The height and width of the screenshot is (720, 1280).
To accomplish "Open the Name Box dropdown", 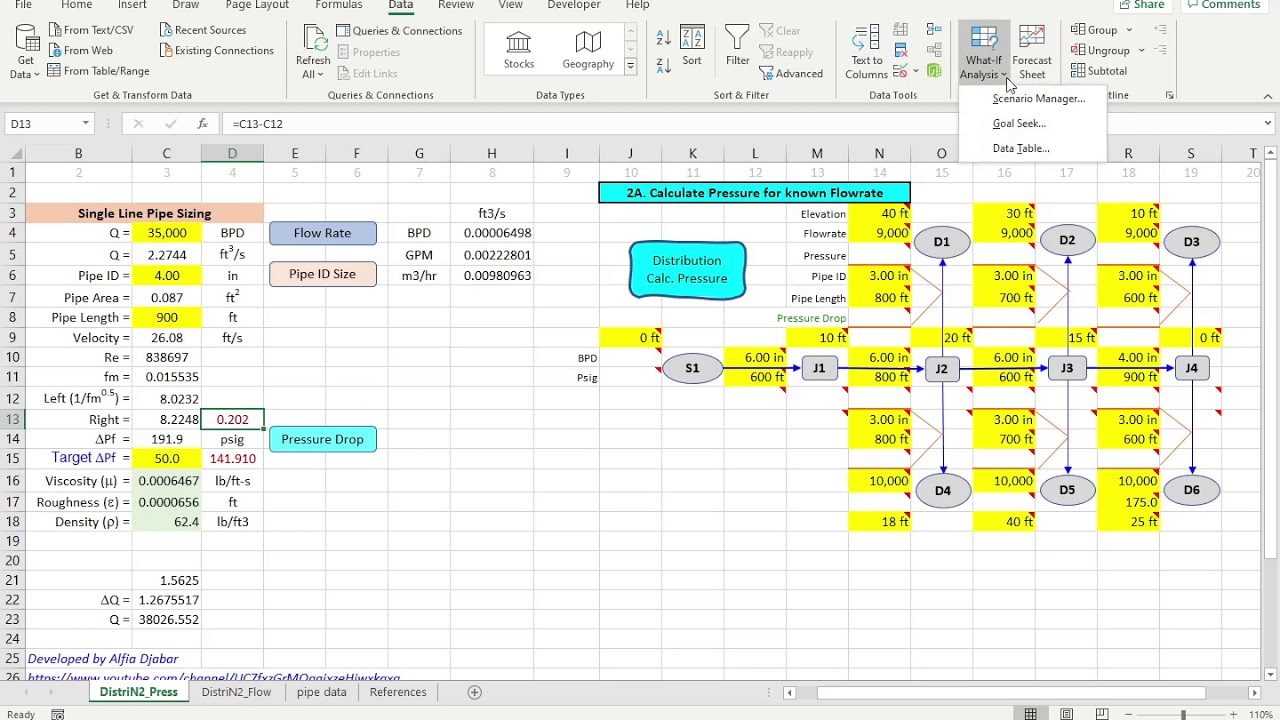I will [x=85, y=124].
